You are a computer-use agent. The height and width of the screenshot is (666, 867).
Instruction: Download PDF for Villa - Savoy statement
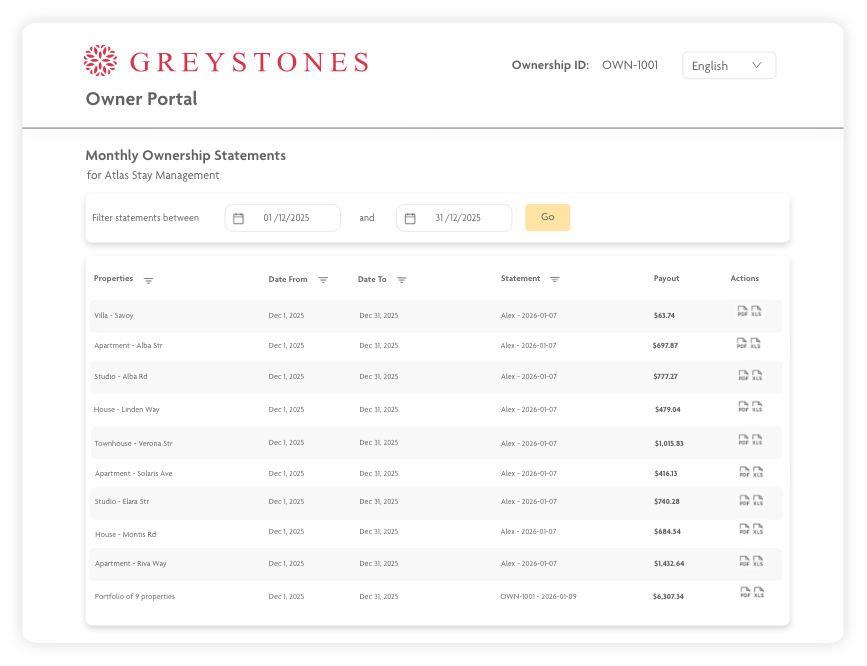click(x=743, y=312)
